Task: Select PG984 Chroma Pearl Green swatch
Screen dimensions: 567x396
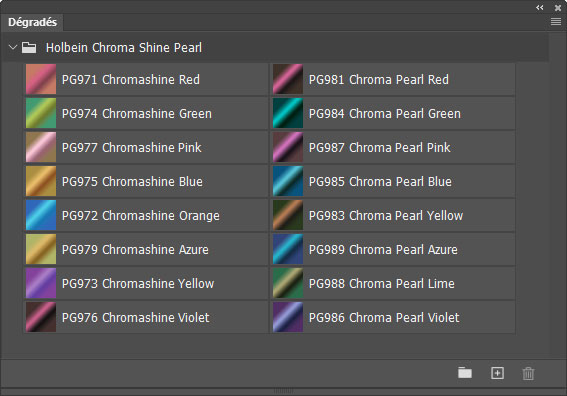Action: (x=288, y=113)
